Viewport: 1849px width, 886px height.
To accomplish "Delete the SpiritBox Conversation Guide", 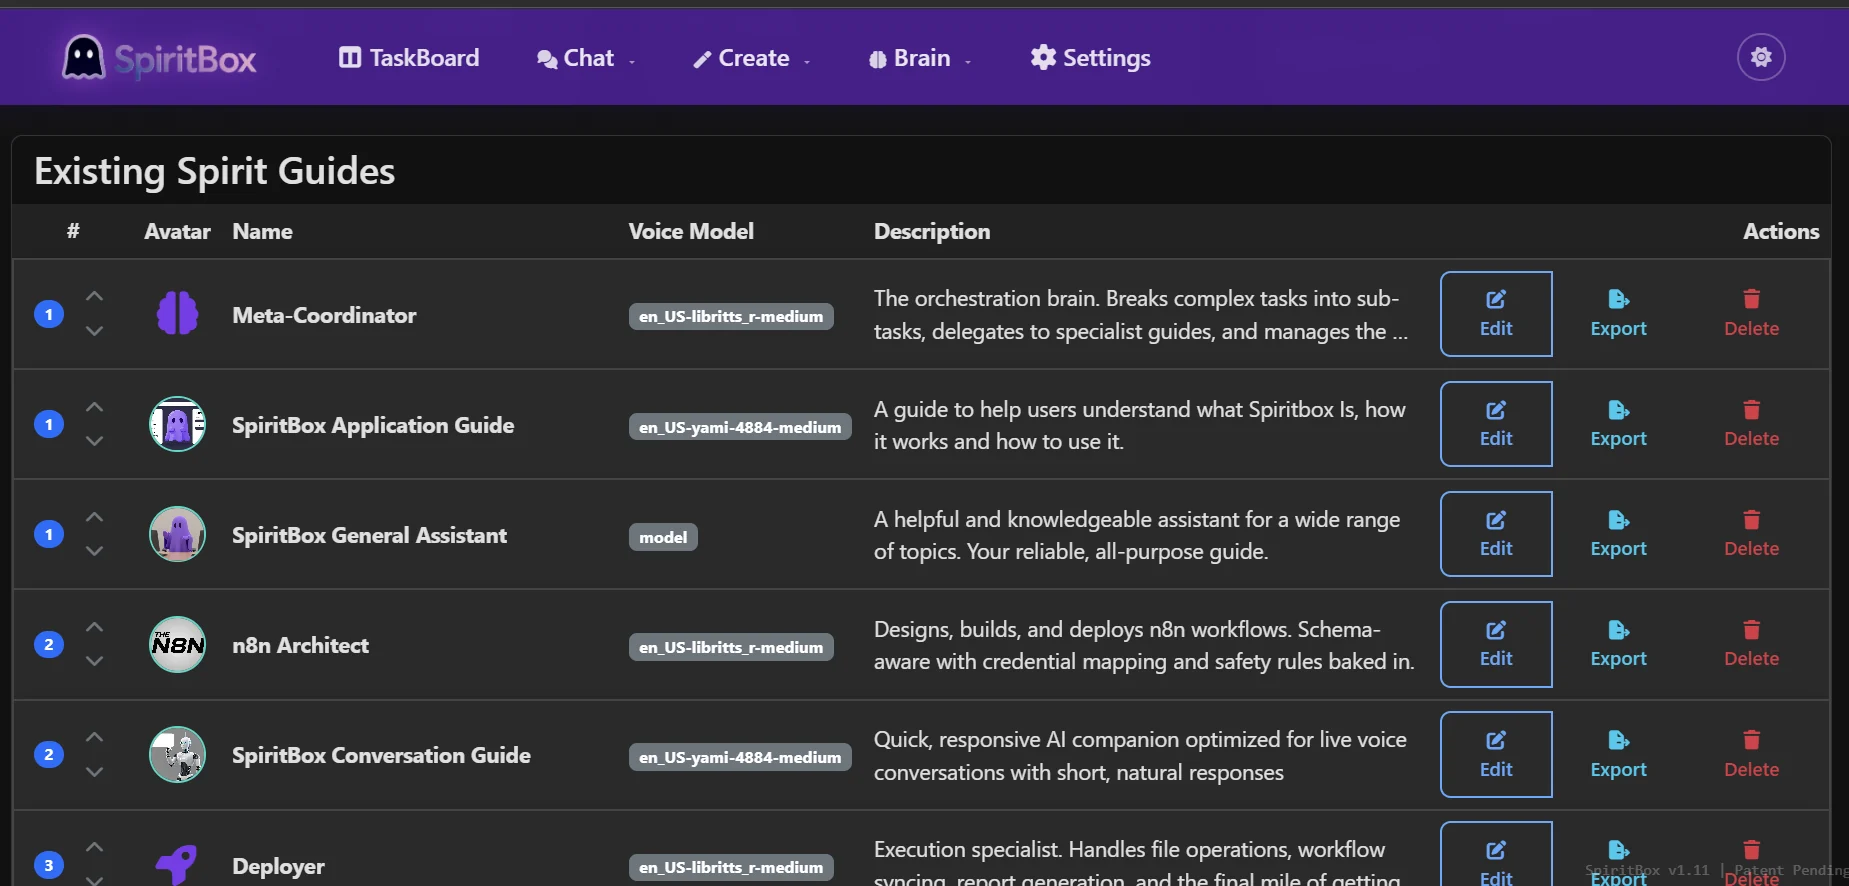I will tap(1751, 755).
